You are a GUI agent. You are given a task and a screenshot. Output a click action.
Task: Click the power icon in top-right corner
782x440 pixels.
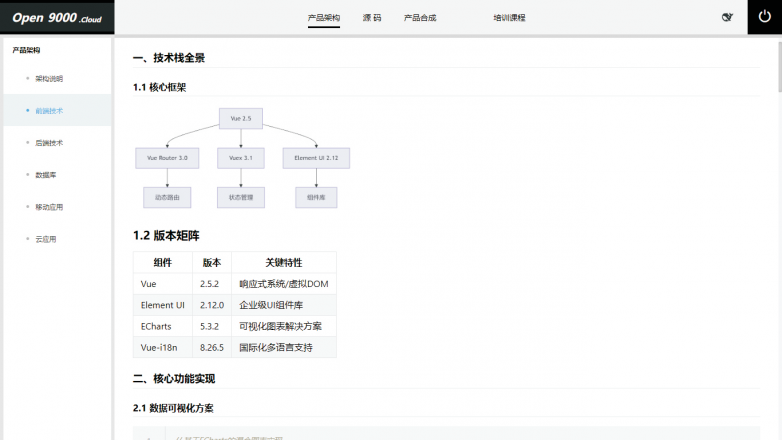click(765, 17)
